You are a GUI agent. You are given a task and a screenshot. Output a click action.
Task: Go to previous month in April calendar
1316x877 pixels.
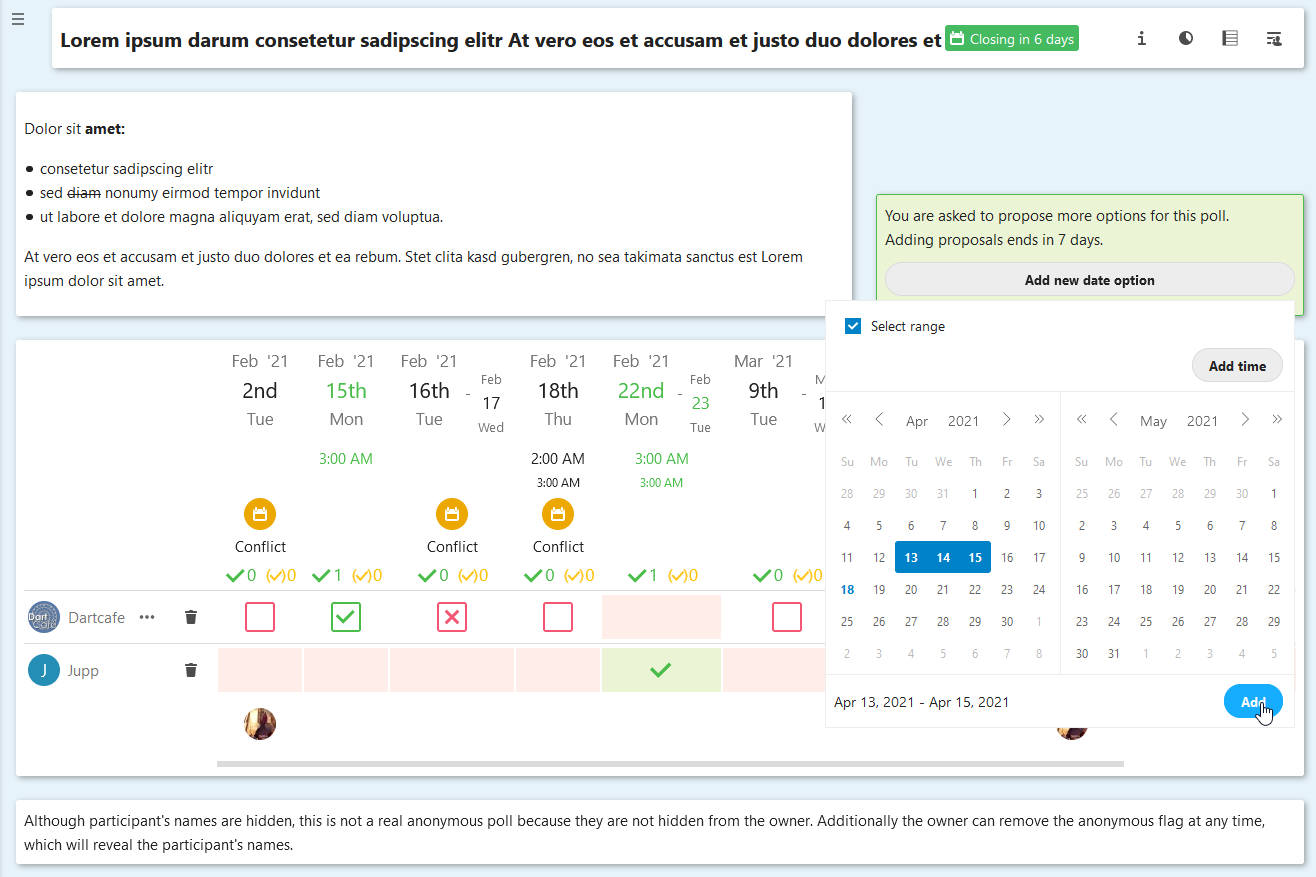click(879, 419)
